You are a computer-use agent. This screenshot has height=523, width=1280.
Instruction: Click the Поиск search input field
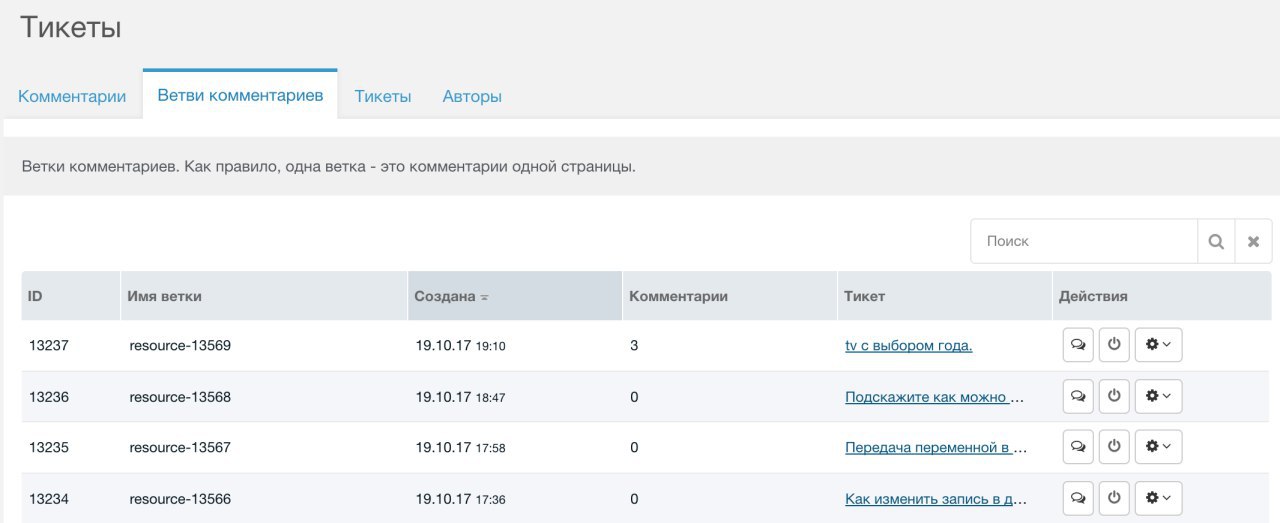(x=1084, y=241)
